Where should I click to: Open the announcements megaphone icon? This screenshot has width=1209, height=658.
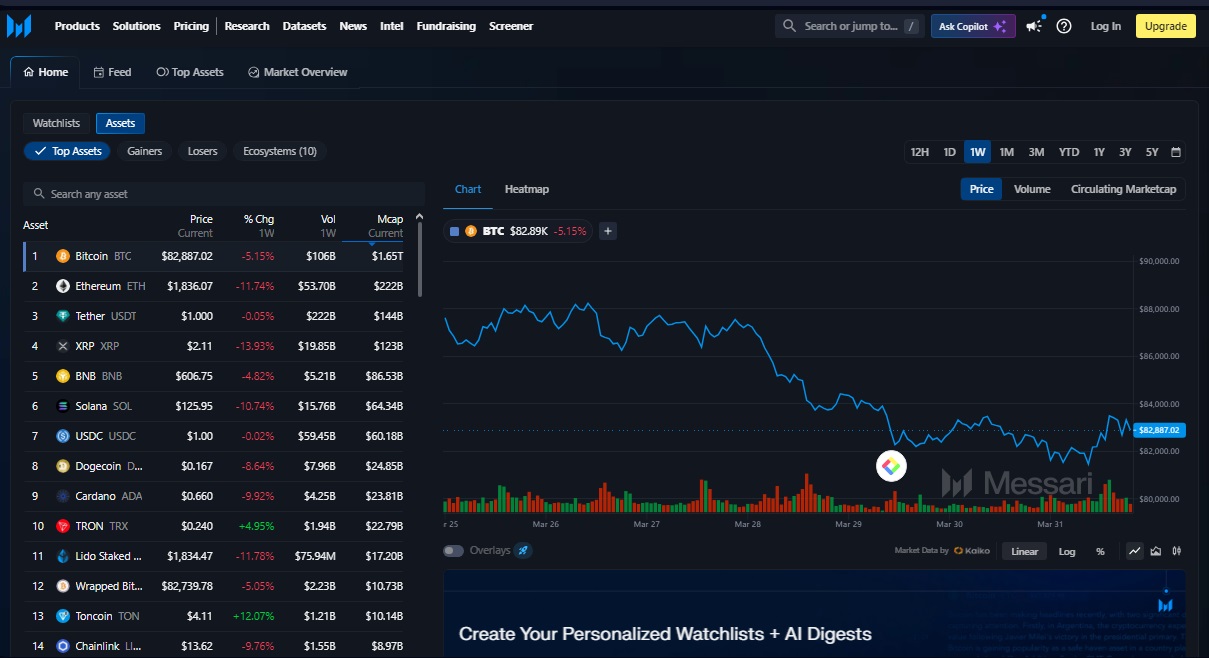1034,26
